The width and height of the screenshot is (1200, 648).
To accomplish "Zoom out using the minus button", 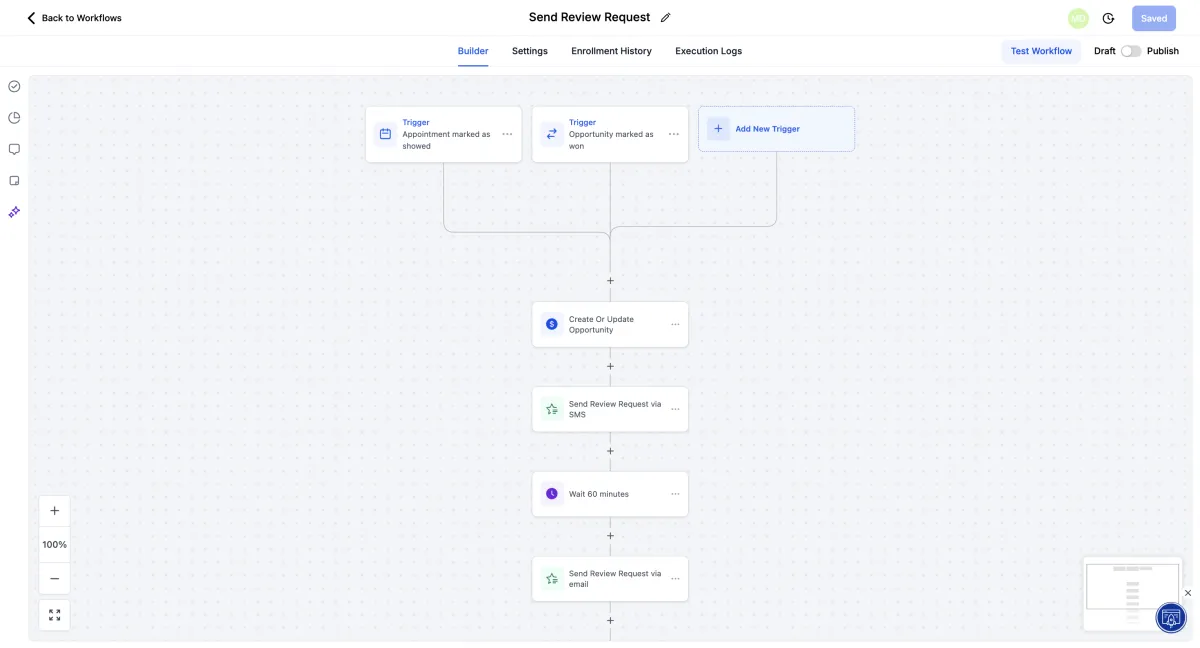I will tap(54, 578).
